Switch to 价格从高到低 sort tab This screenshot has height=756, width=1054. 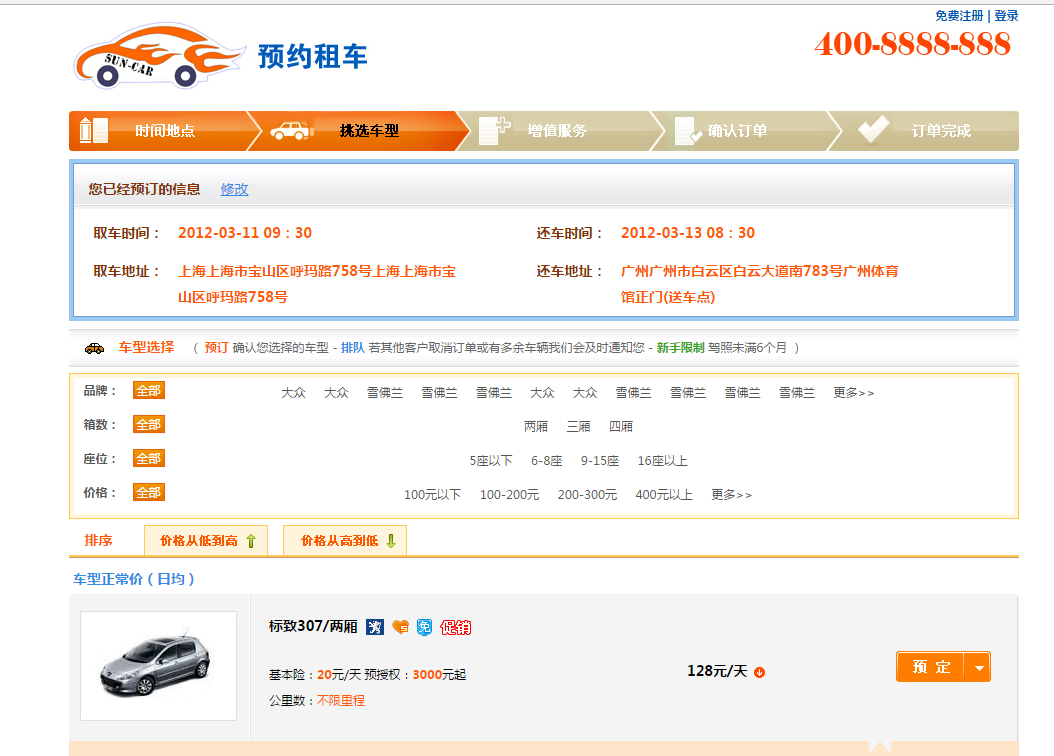pyautogui.click(x=344, y=539)
